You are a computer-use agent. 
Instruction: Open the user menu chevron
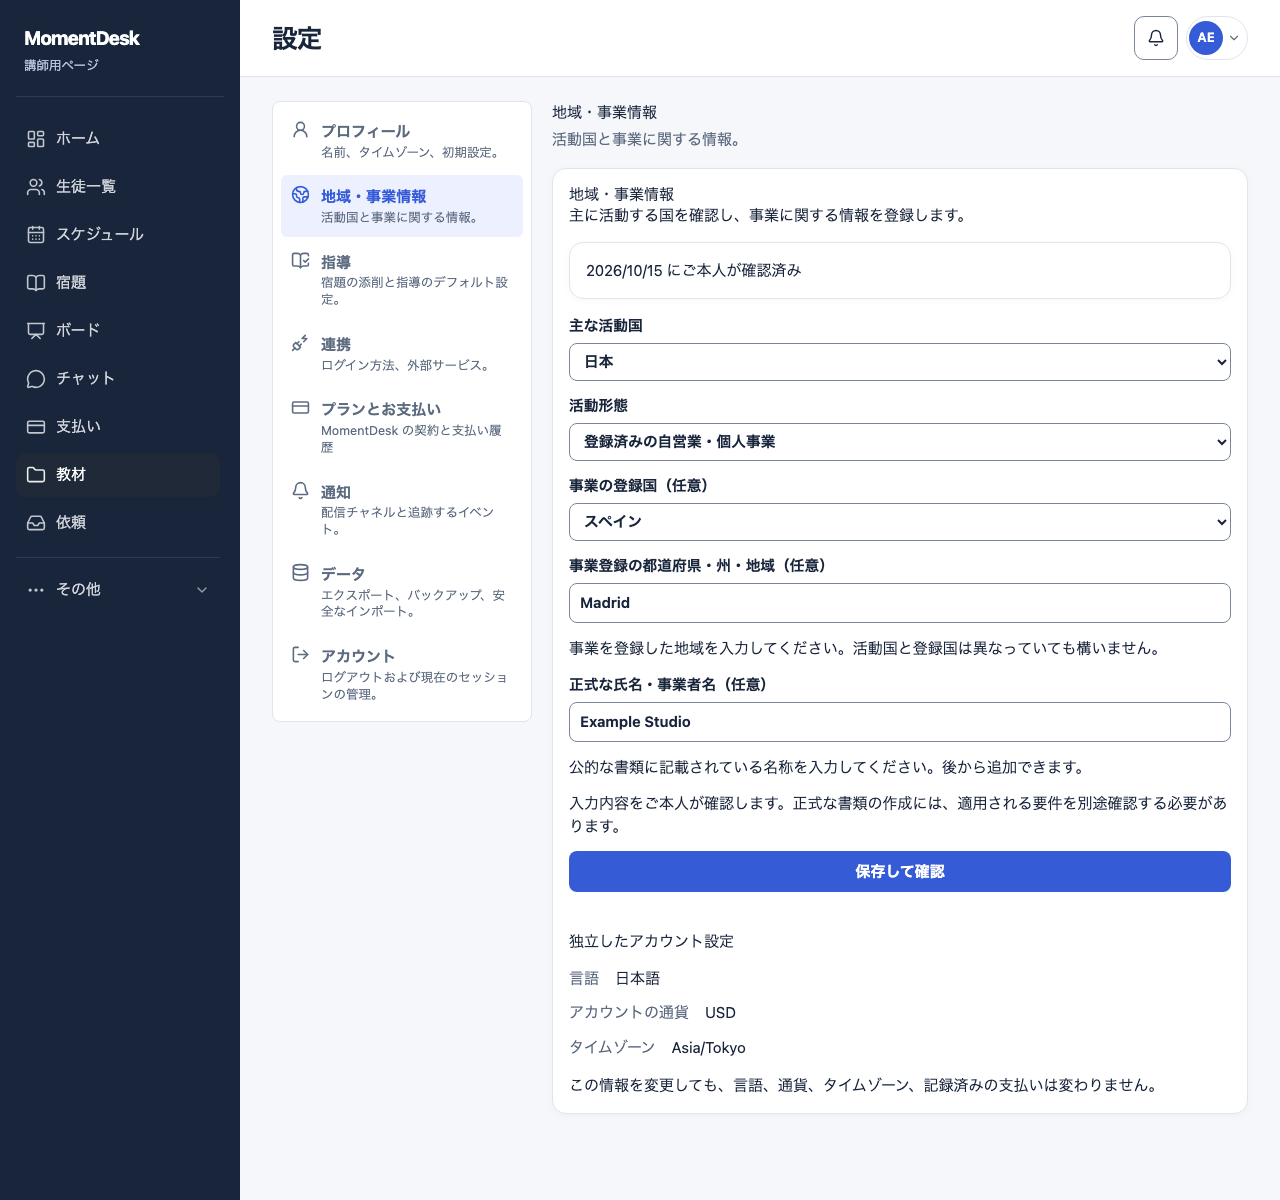click(1234, 38)
